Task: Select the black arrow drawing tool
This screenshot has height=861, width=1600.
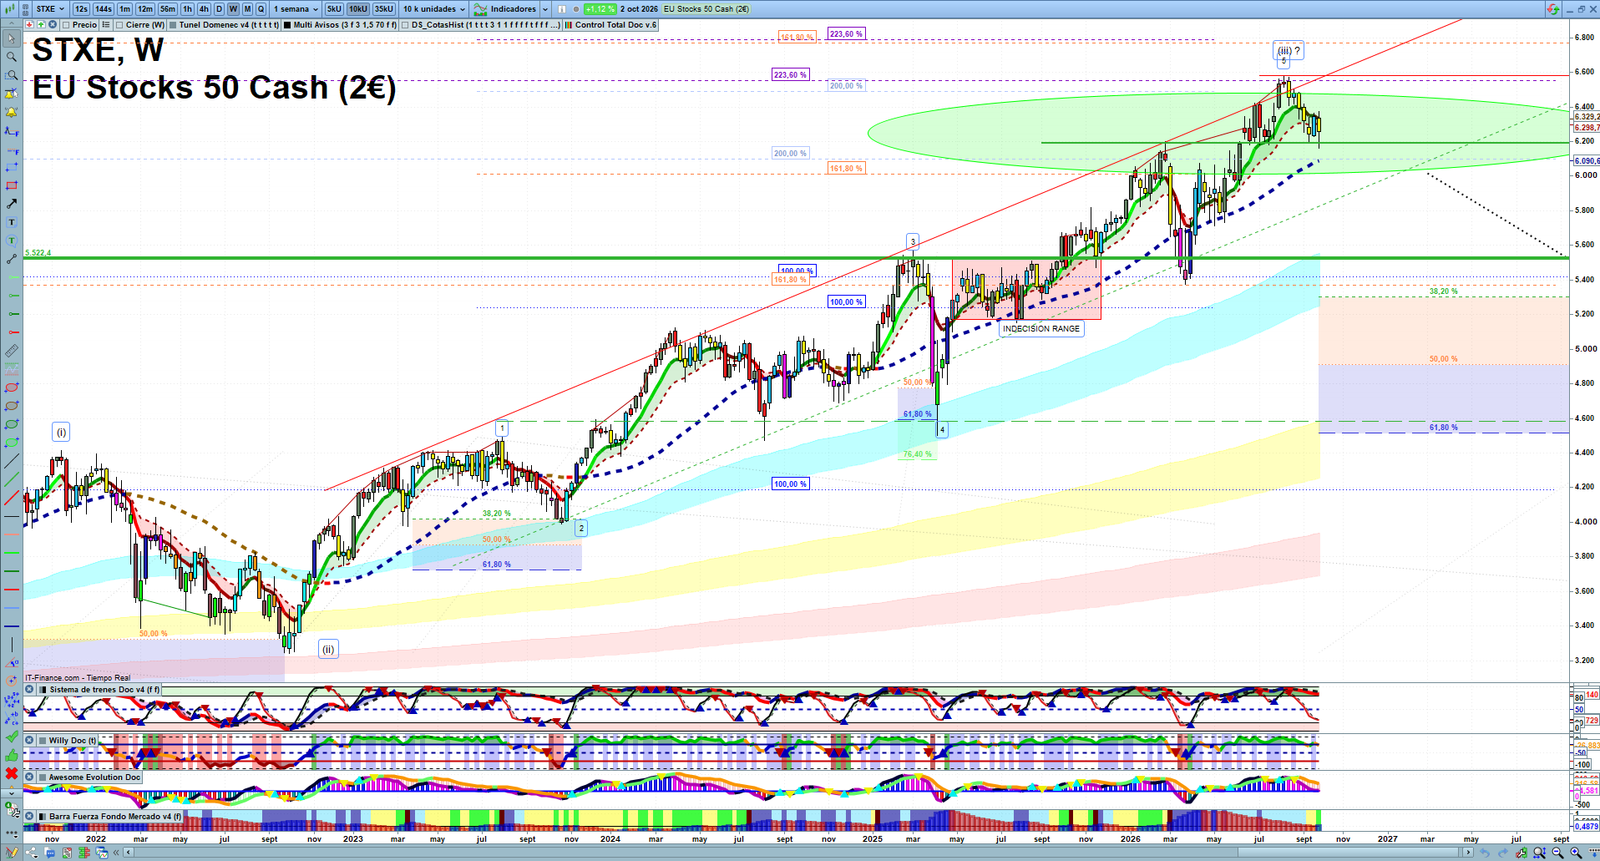Action: click(x=11, y=203)
